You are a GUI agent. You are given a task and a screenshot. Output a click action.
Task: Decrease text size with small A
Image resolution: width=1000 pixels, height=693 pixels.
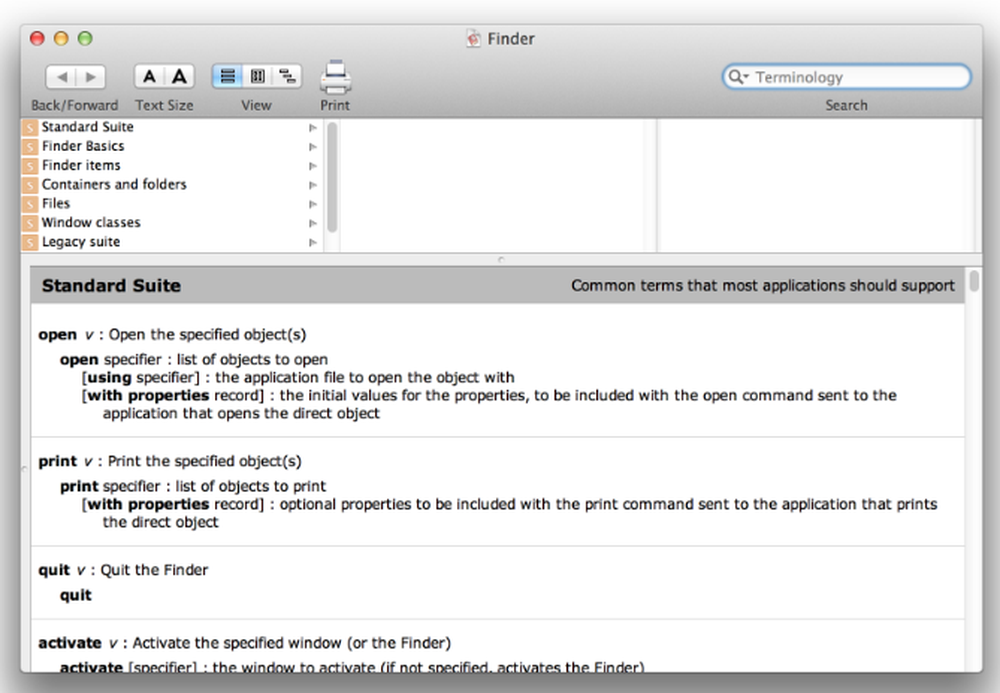149,77
